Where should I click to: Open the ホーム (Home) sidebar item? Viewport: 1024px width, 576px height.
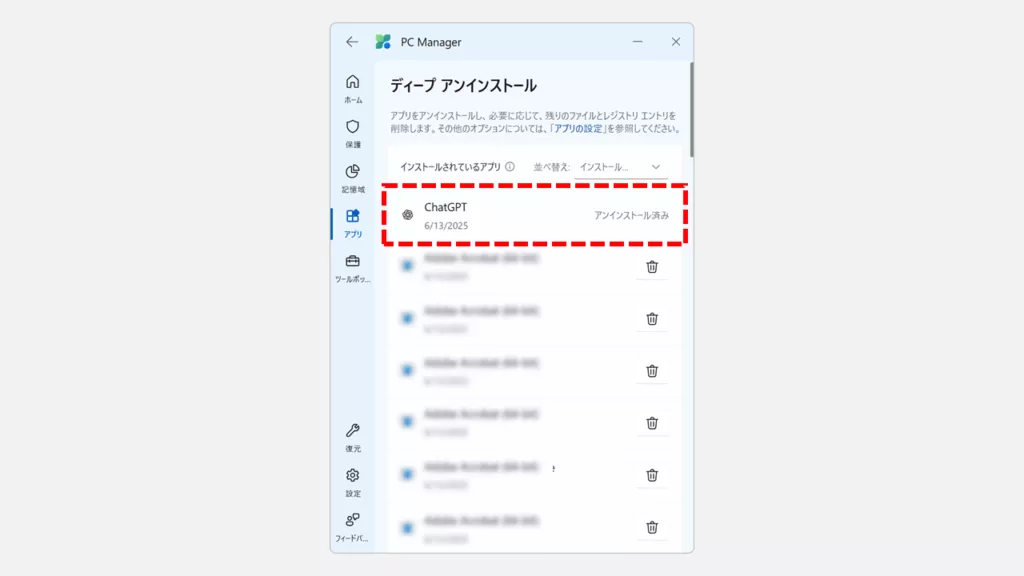click(353, 89)
